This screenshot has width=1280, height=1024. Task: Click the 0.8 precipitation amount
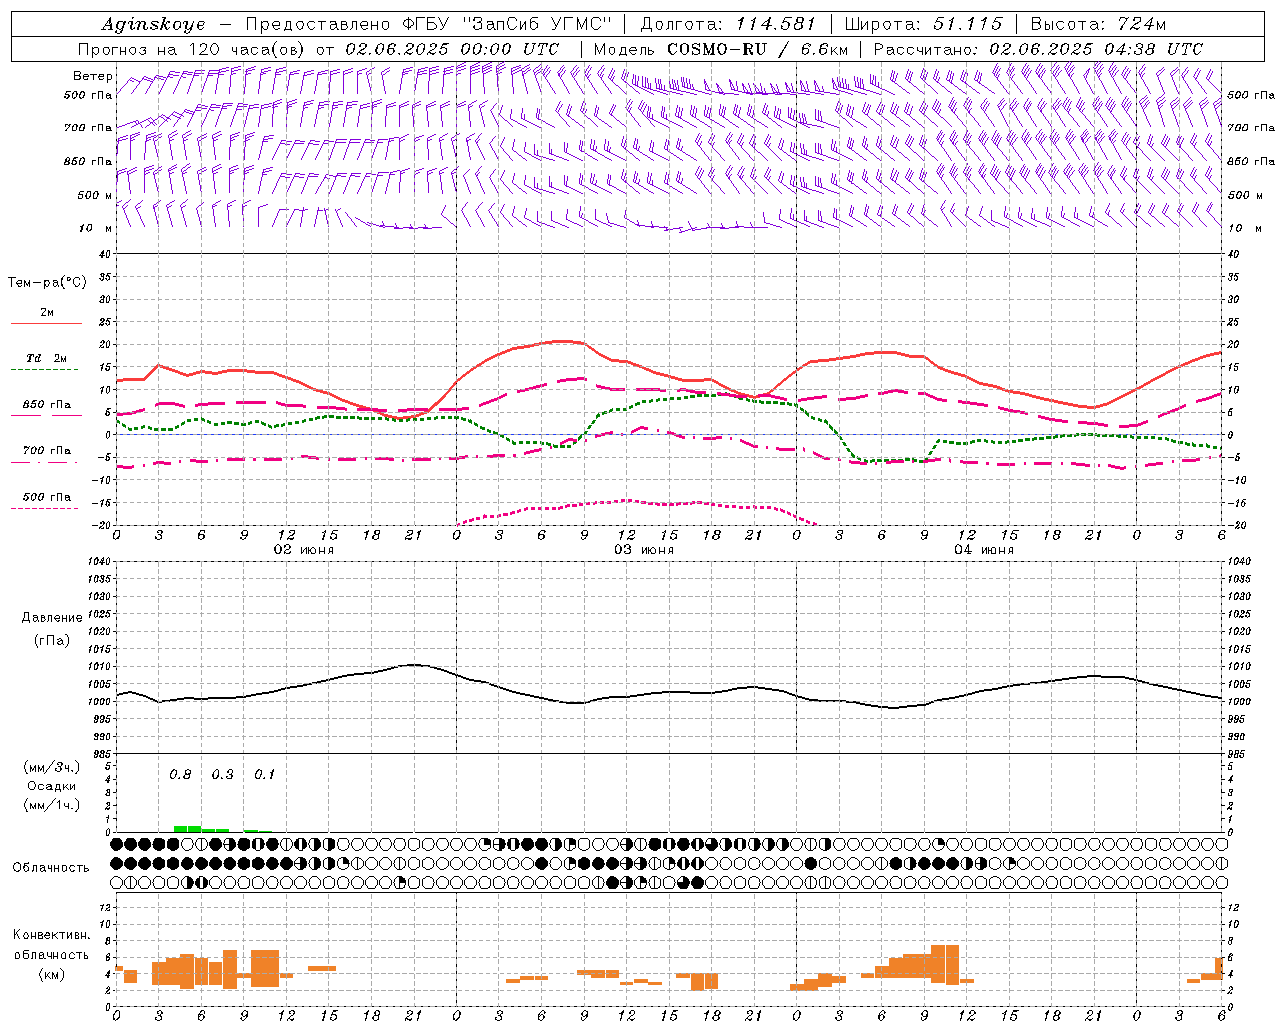tap(180, 774)
